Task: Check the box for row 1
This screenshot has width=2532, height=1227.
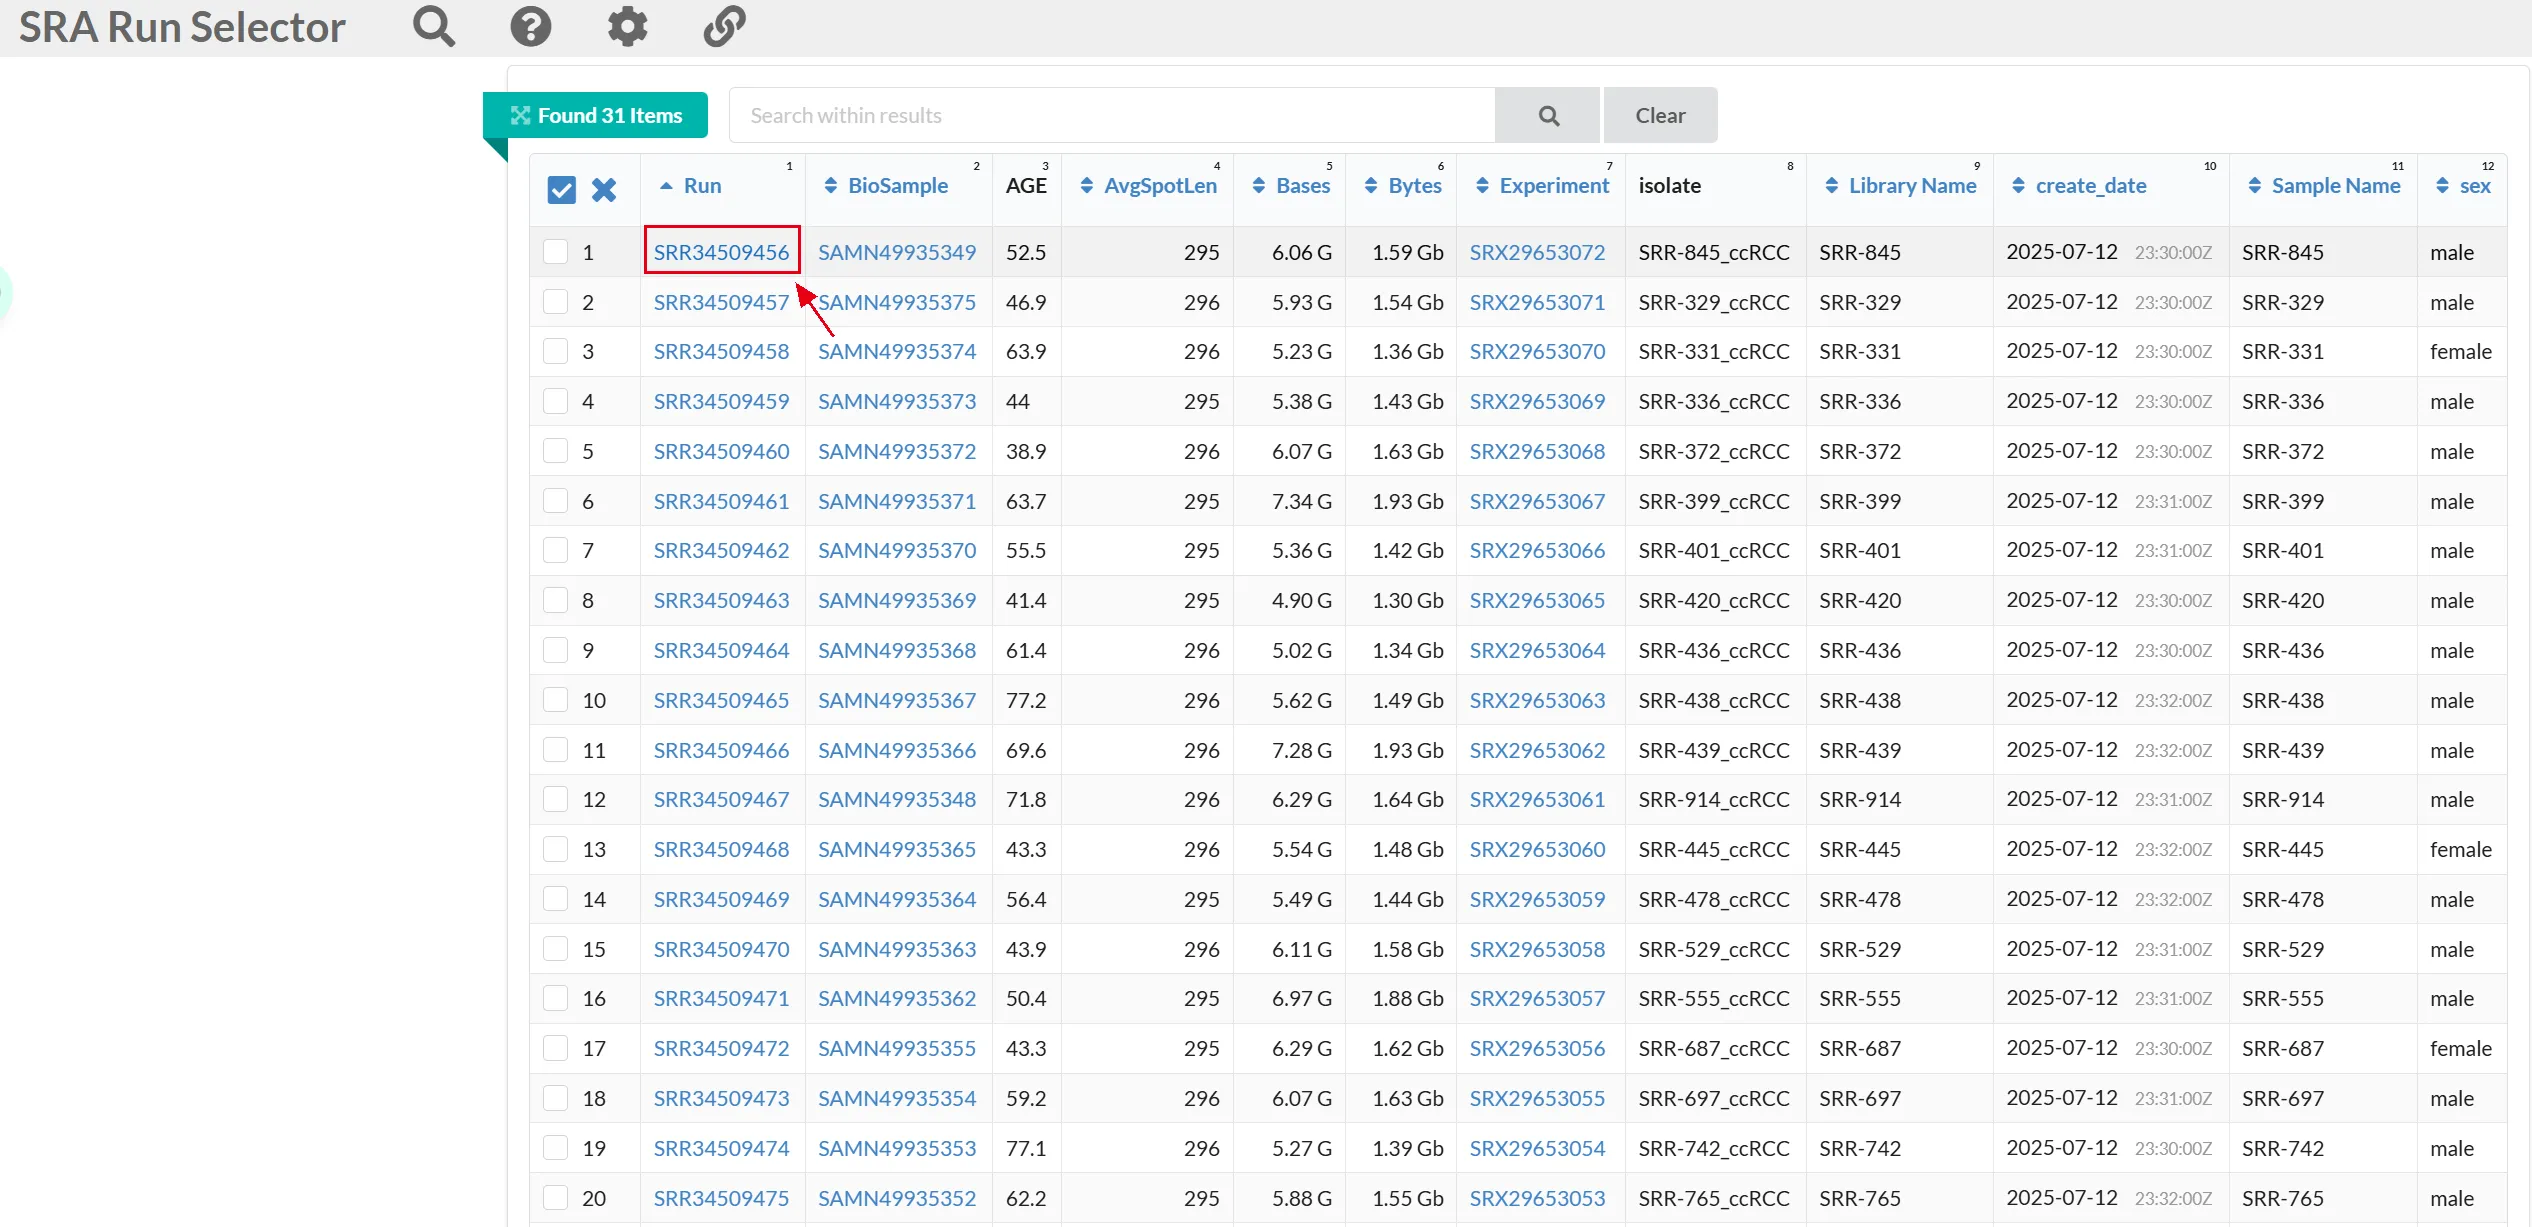Action: click(555, 251)
